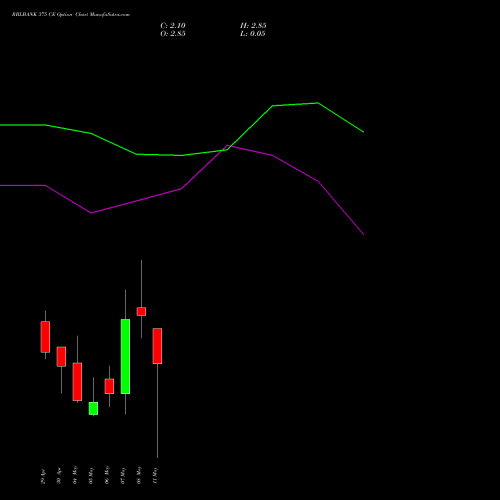Click the '07 May' date axis label
Image resolution: width=500 pixels, height=500 pixels.
[123, 475]
